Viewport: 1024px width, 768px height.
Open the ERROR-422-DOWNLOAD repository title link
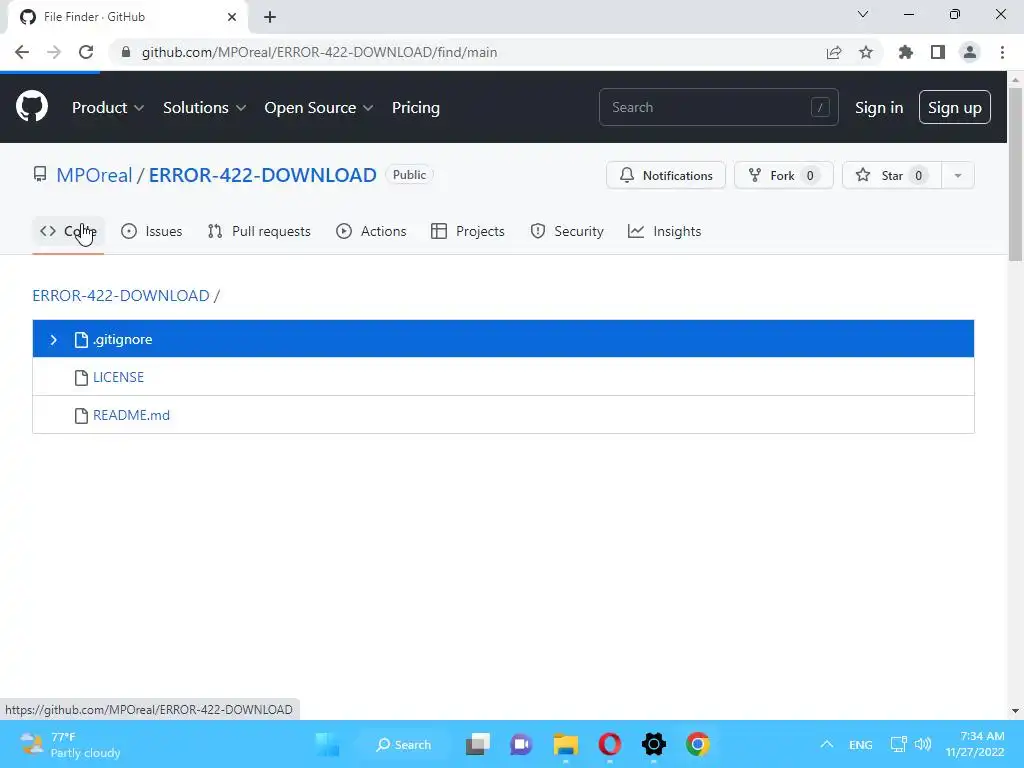click(x=263, y=175)
